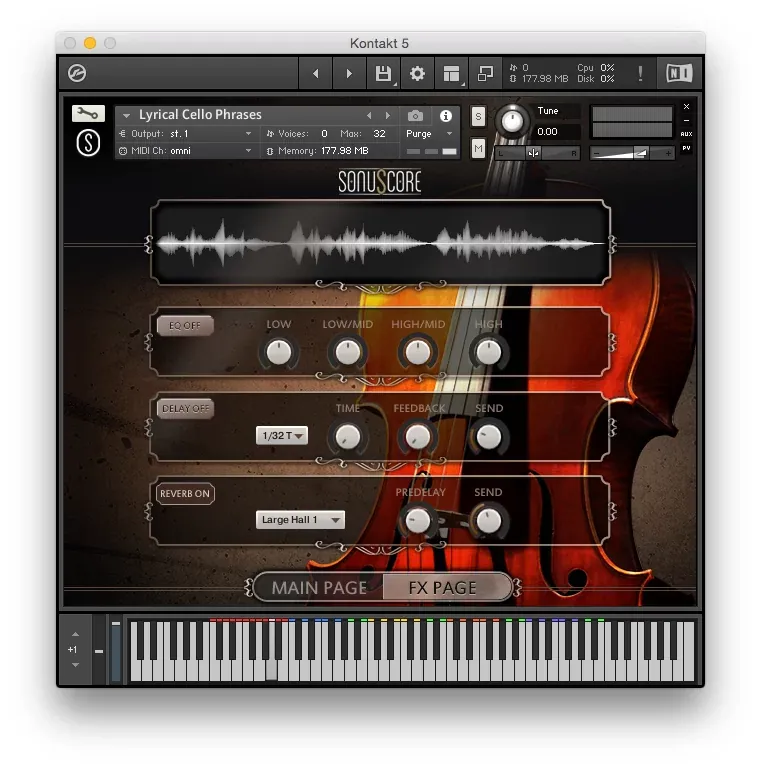761x768 pixels.
Task: Solo the instrument with S button
Action: [x=478, y=117]
